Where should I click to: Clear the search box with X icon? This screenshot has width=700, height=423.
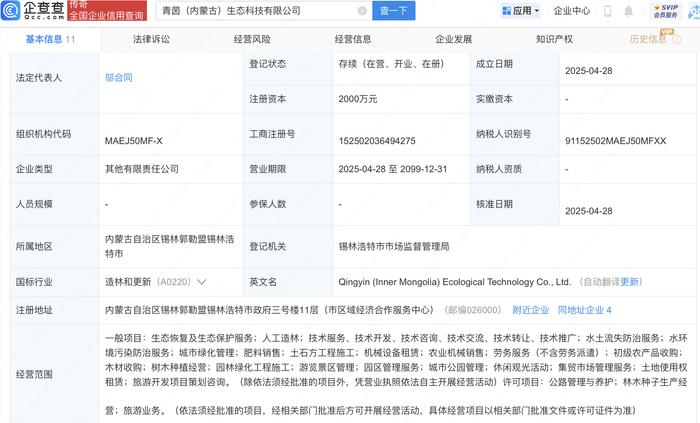[x=362, y=11]
